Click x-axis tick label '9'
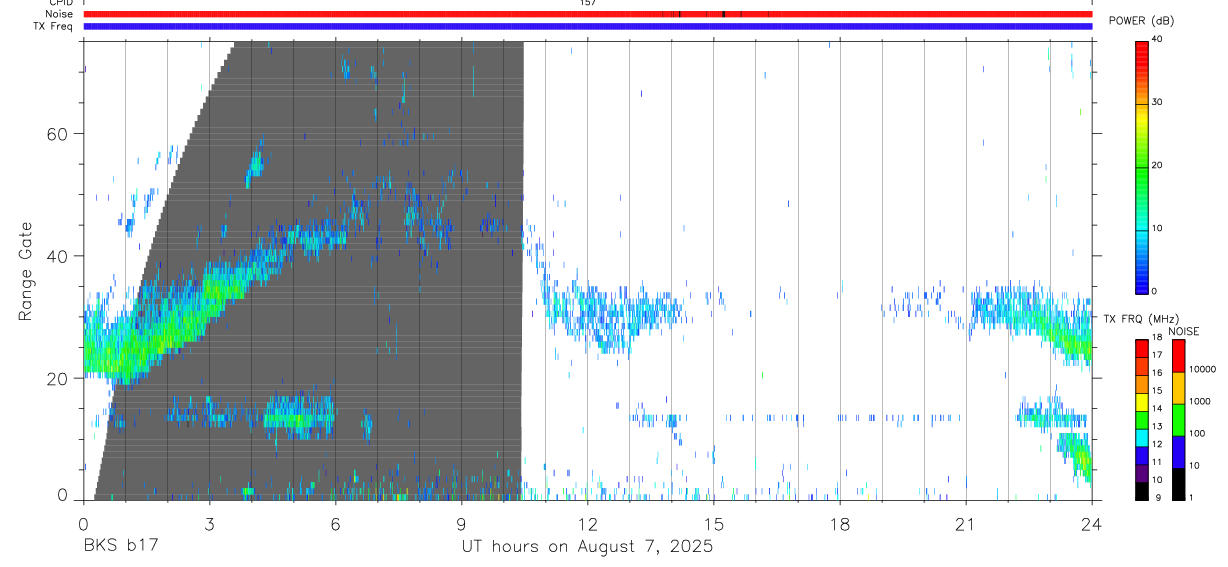The width and height of the screenshot is (1228, 567). [x=461, y=524]
